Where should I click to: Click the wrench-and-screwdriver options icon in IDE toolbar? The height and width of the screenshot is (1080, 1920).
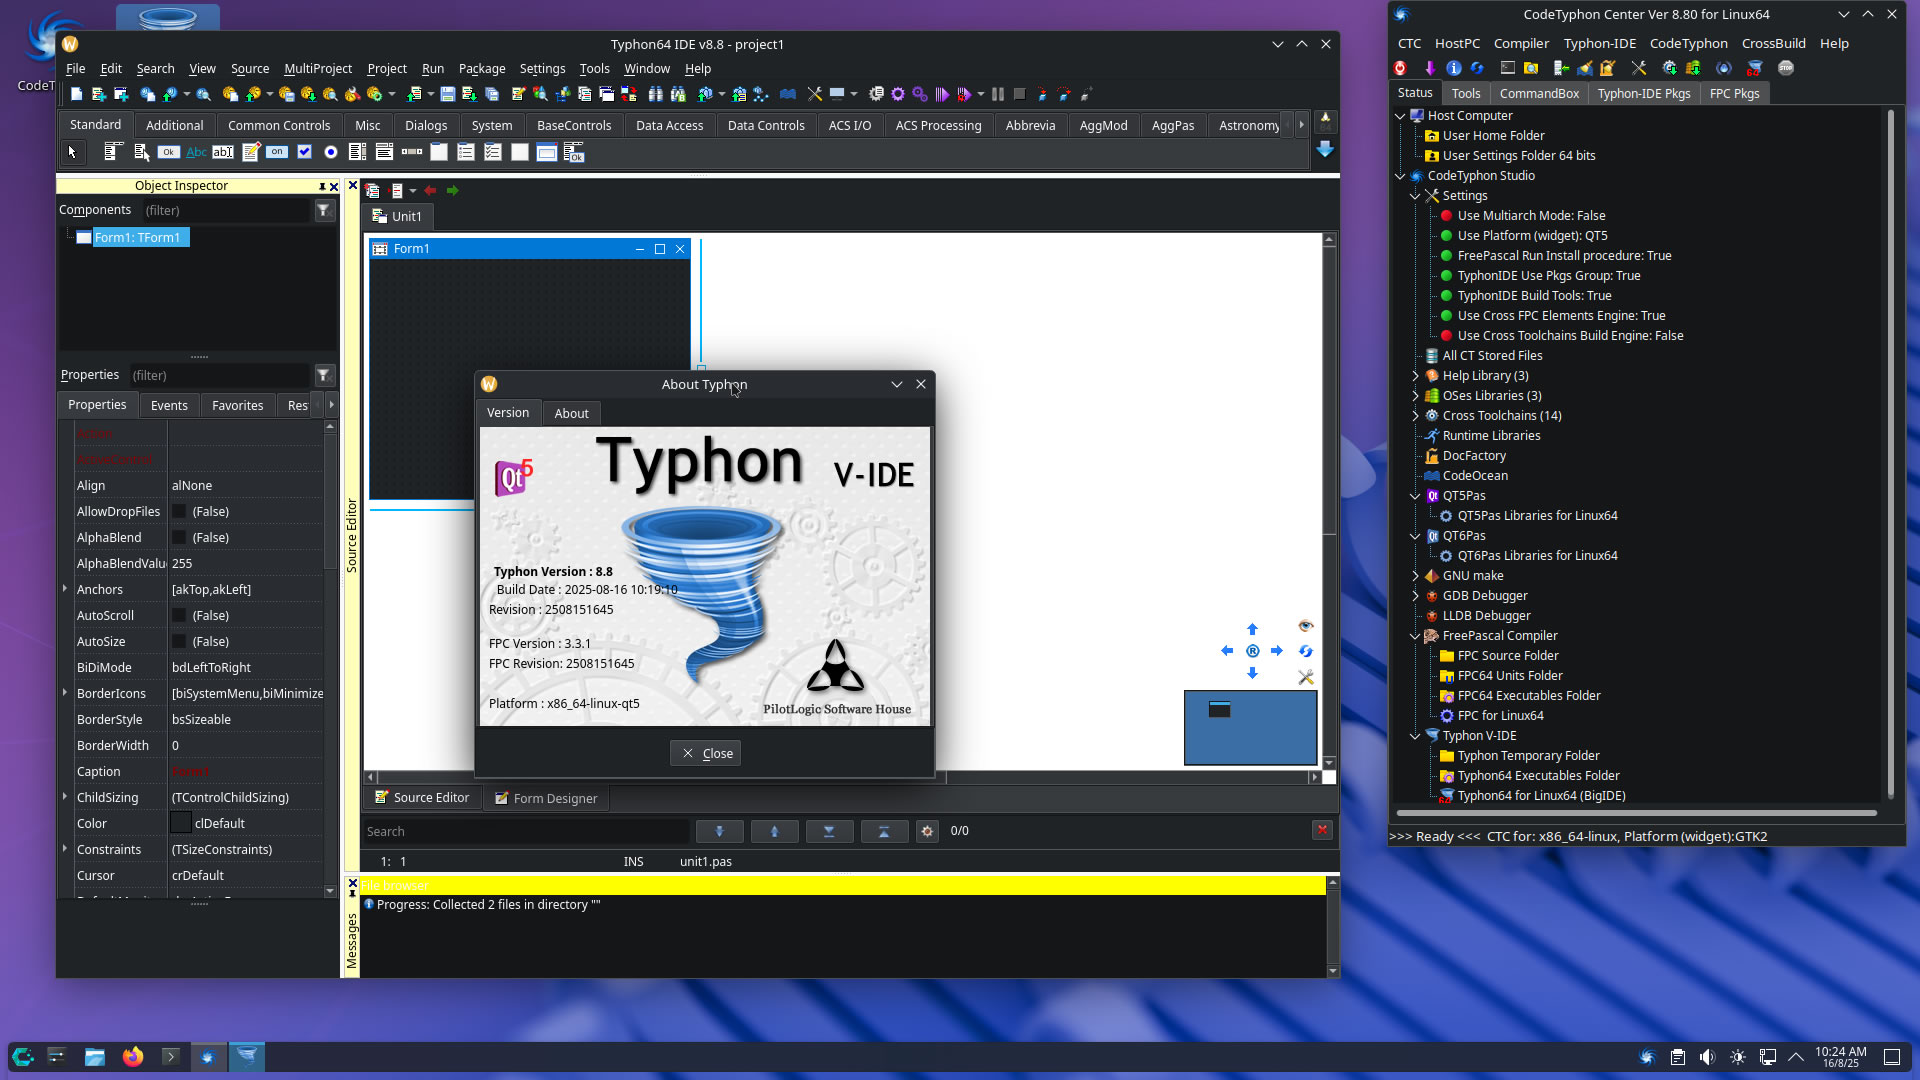815,94
